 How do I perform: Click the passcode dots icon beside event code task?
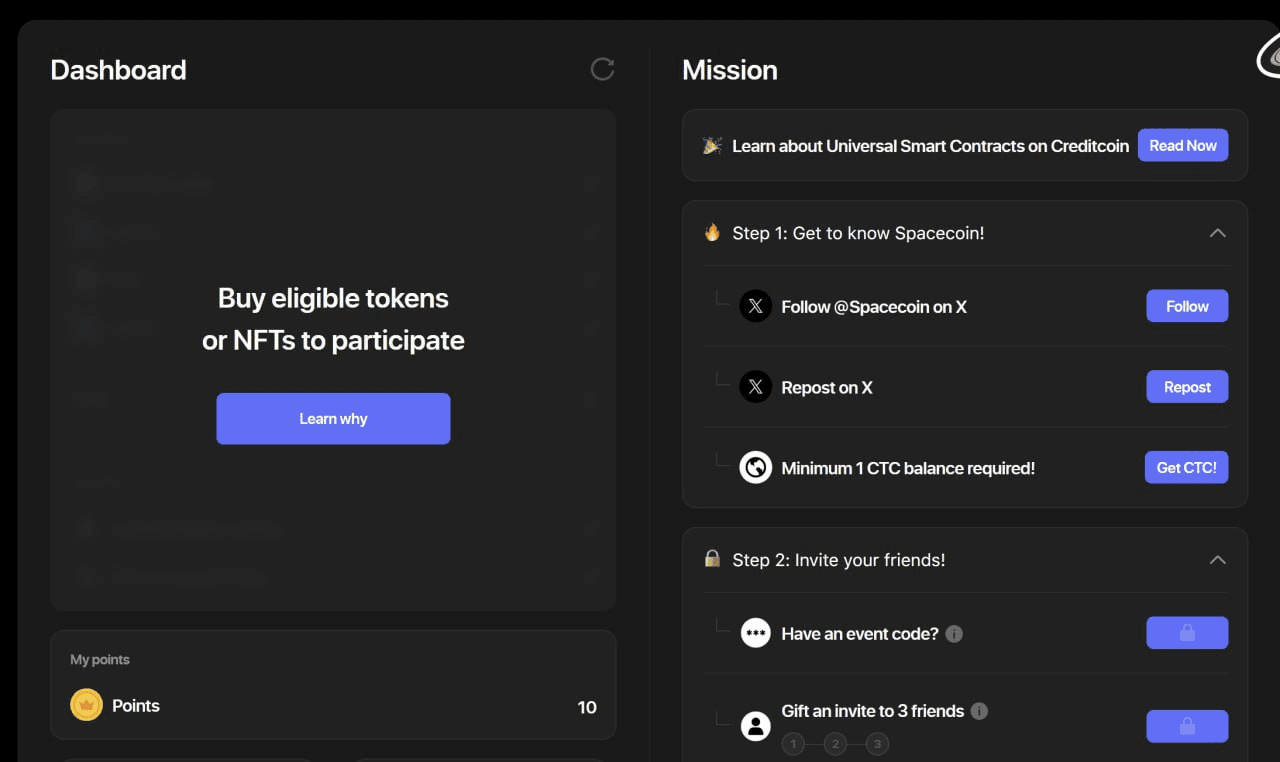755,632
